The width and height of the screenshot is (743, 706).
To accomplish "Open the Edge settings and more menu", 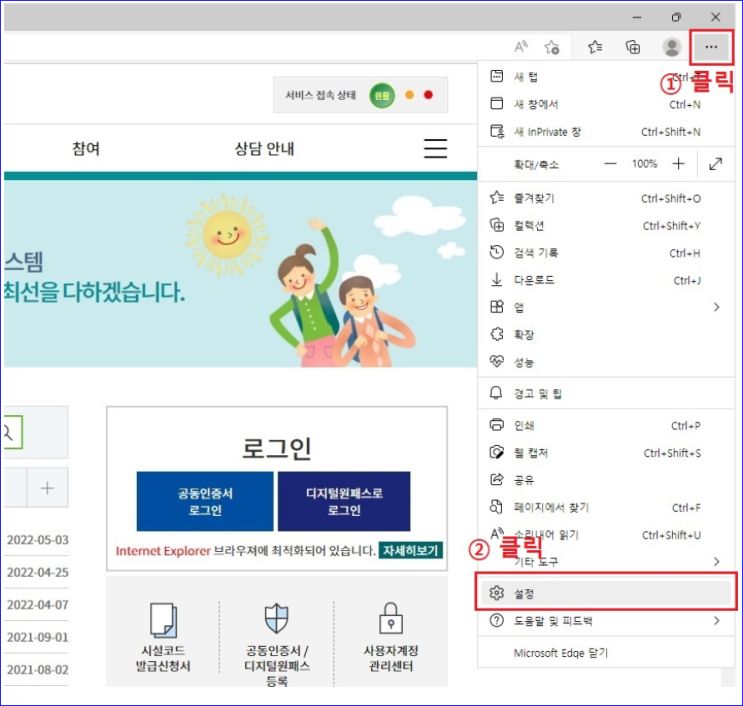I will click(711, 47).
